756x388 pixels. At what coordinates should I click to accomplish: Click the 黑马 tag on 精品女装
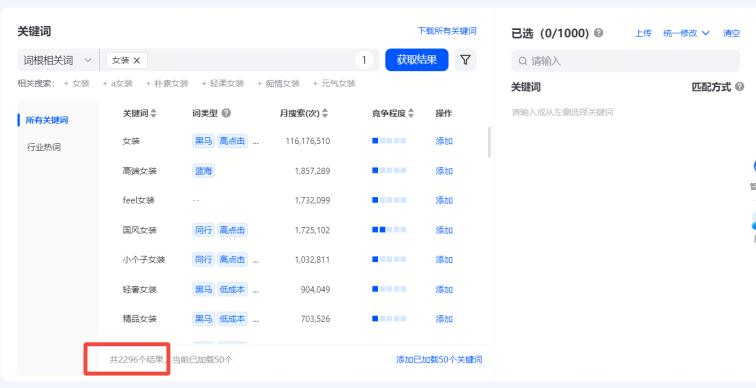point(203,319)
